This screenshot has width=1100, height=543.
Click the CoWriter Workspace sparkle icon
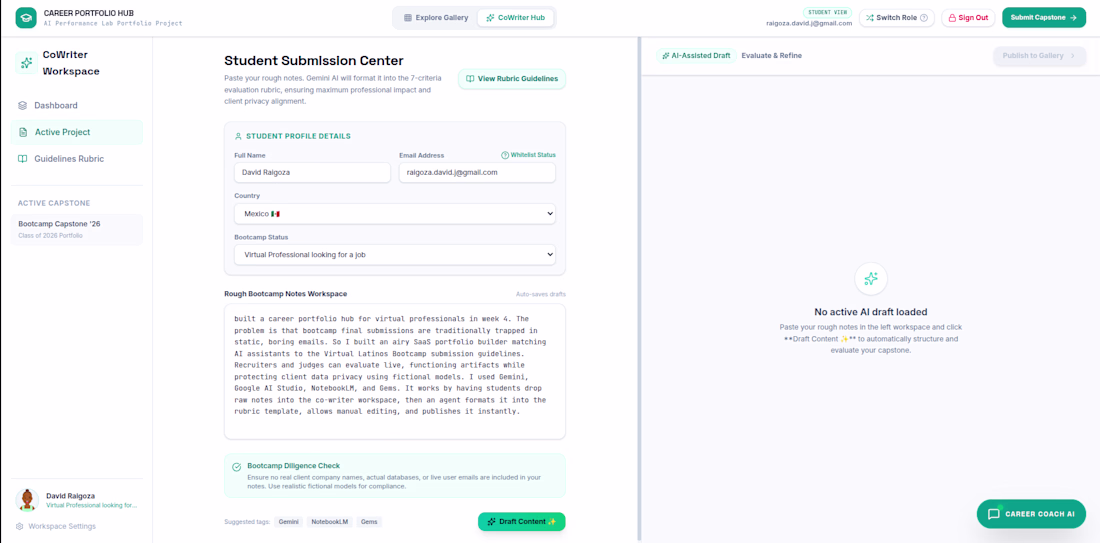pyautogui.click(x=26, y=62)
